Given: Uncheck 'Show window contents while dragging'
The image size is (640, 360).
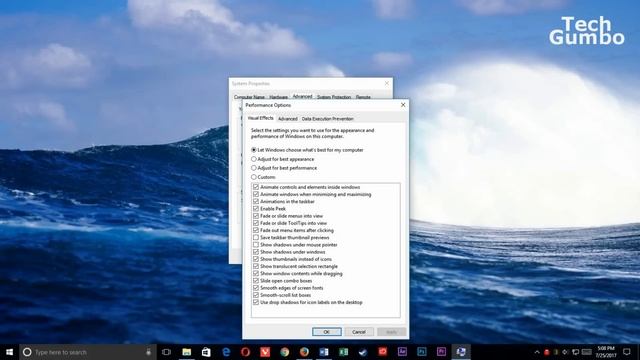Looking at the screenshot, I should pyautogui.click(x=256, y=273).
